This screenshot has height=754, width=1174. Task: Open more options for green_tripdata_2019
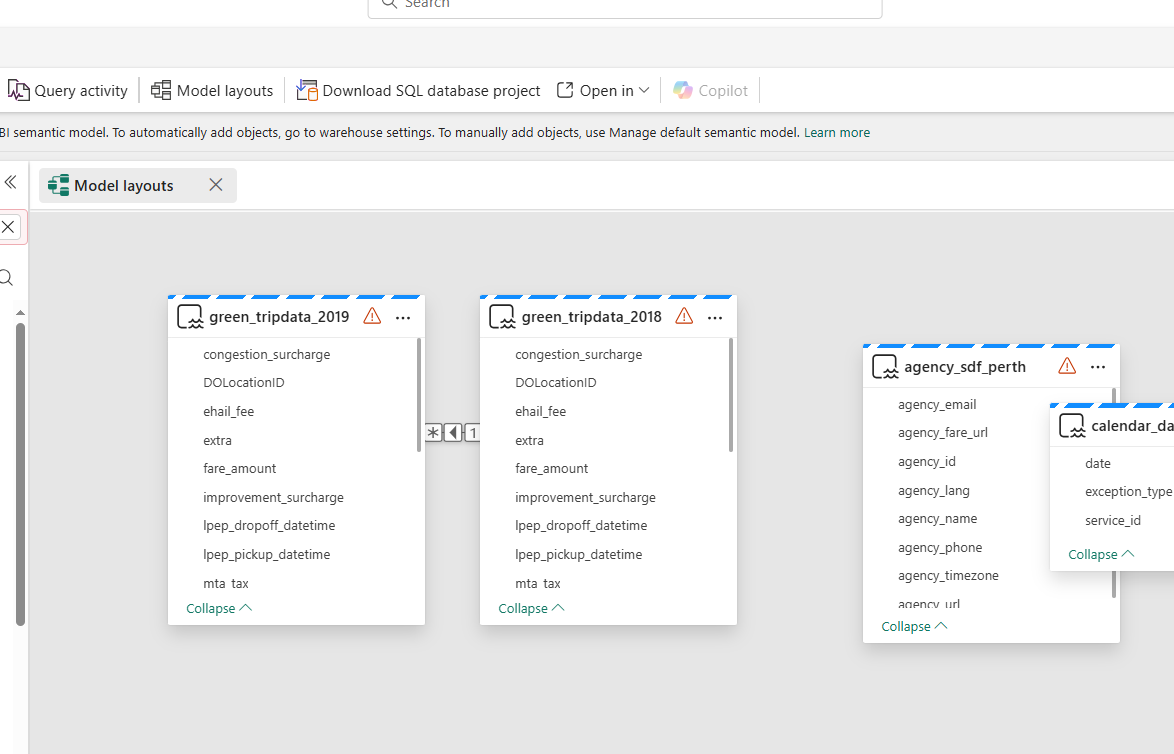[403, 317]
